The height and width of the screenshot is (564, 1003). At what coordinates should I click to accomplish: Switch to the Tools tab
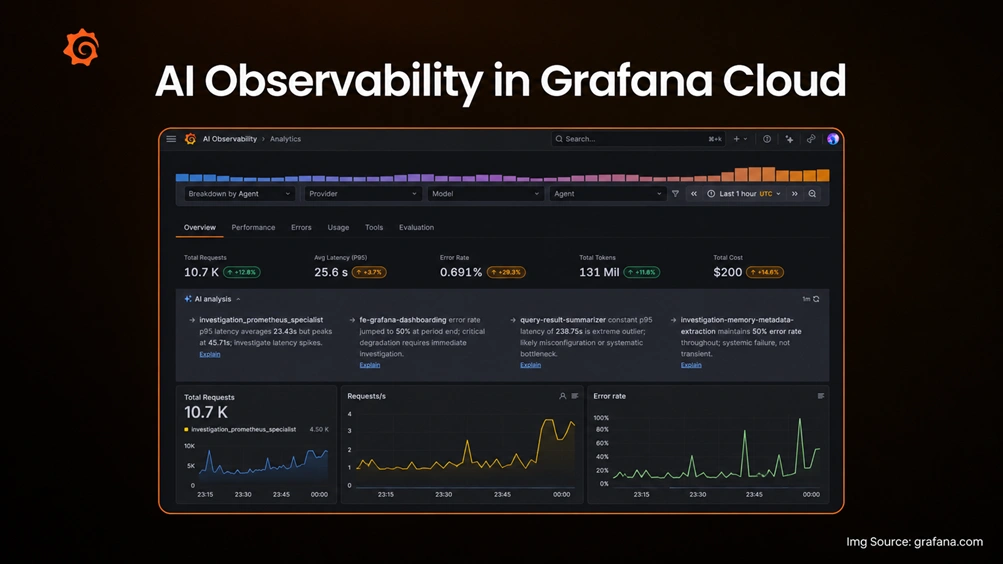(x=374, y=228)
